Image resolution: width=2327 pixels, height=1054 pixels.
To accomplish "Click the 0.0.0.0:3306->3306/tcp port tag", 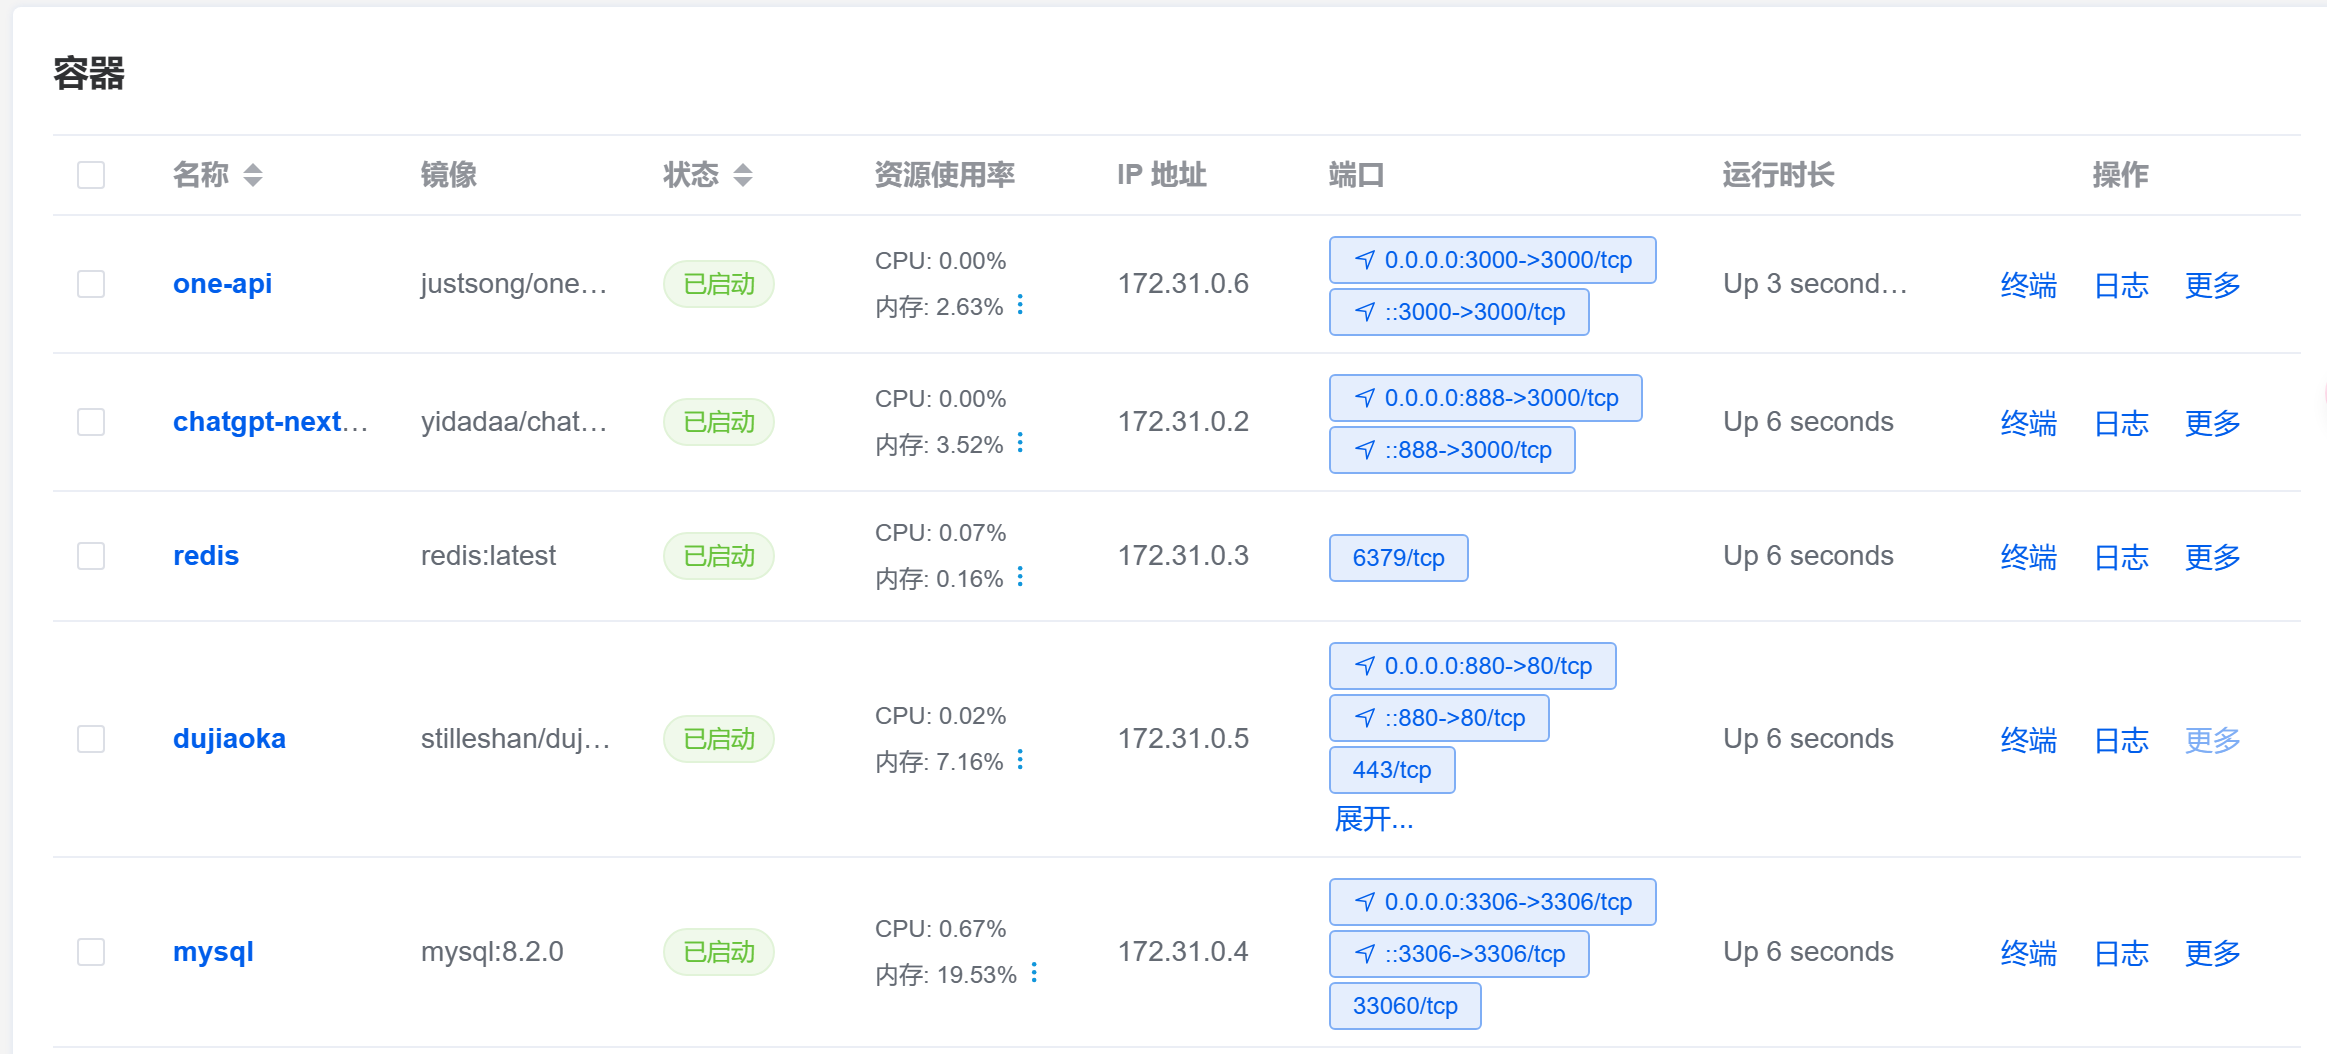I will click(x=1492, y=902).
